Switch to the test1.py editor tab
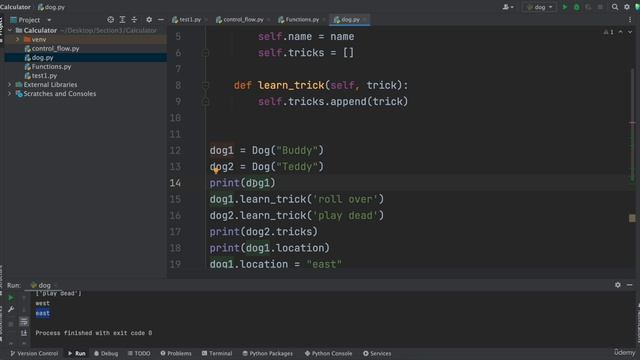This screenshot has height=360, width=640. coord(187,20)
